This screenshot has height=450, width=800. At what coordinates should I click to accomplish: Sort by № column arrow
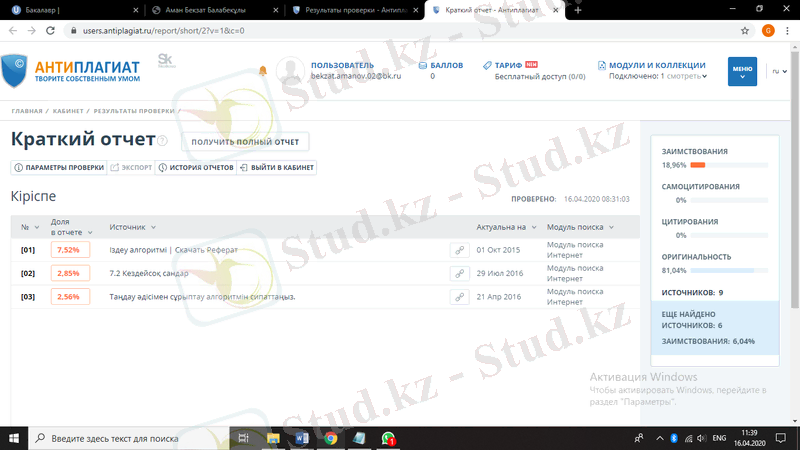pyautogui.click(x=37, y=228)
